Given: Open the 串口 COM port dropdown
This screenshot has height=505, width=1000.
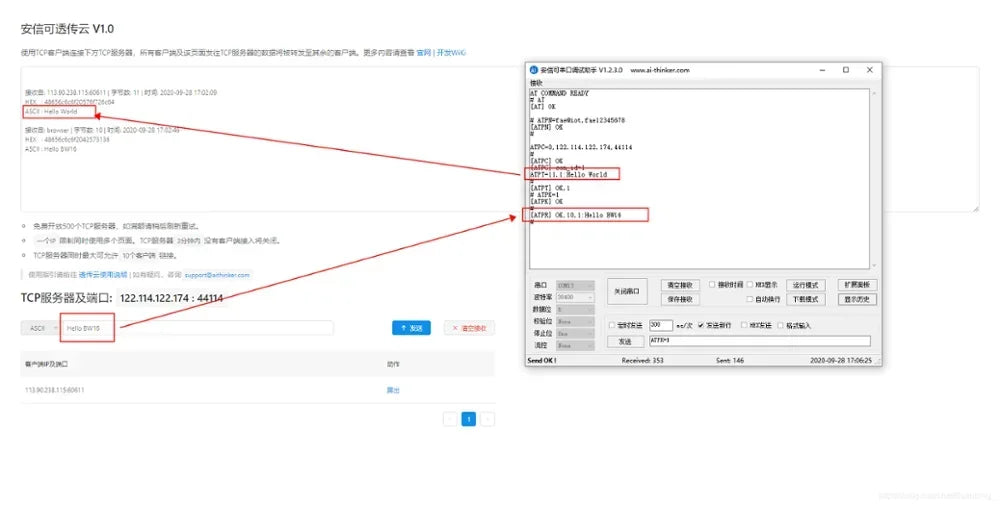Looking at the screenshot, I should point(575,285).
